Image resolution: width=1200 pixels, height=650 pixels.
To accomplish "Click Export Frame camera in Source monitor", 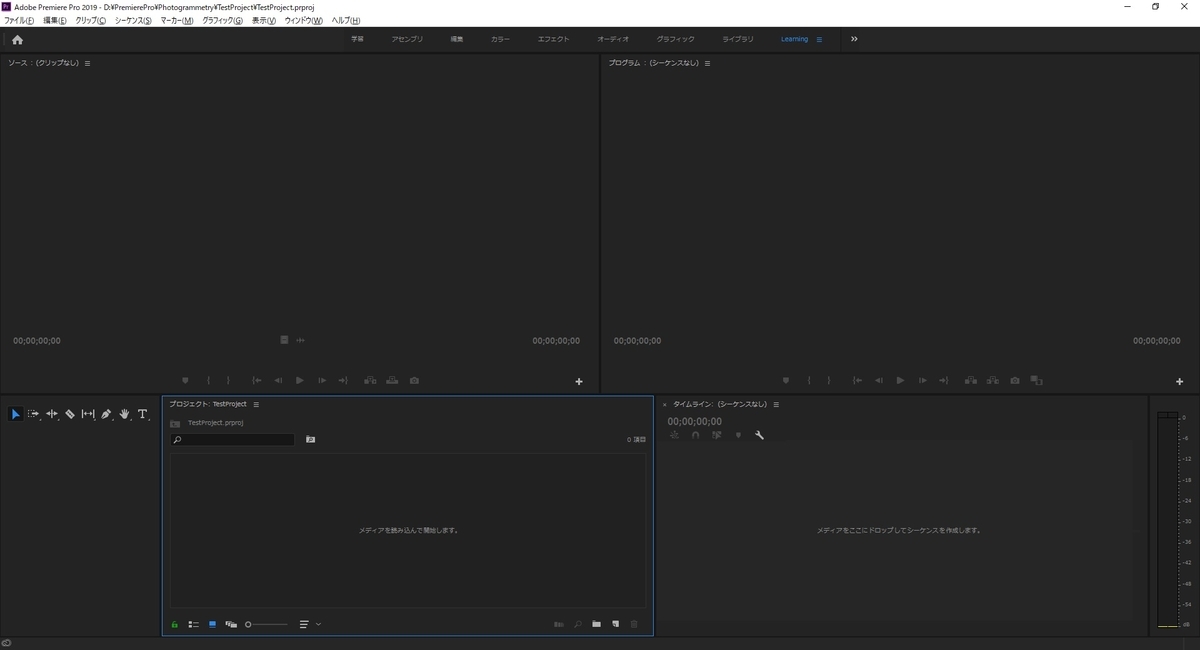I will pos(414,381).
